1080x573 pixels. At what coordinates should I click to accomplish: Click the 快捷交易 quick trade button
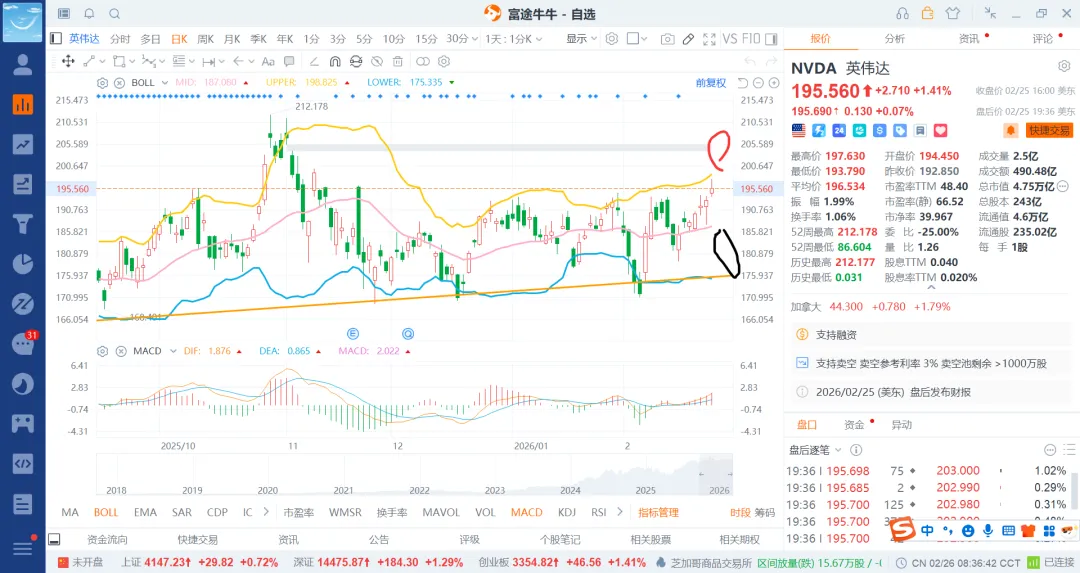(1049, 131)
